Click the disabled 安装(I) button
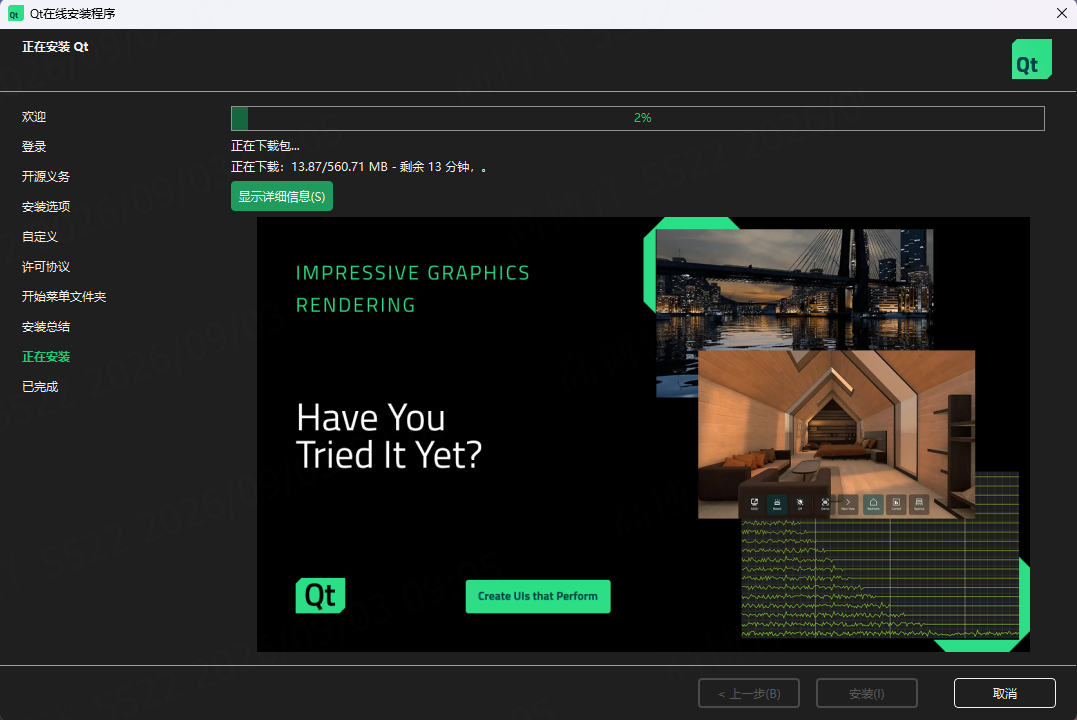 click(866, 693)
